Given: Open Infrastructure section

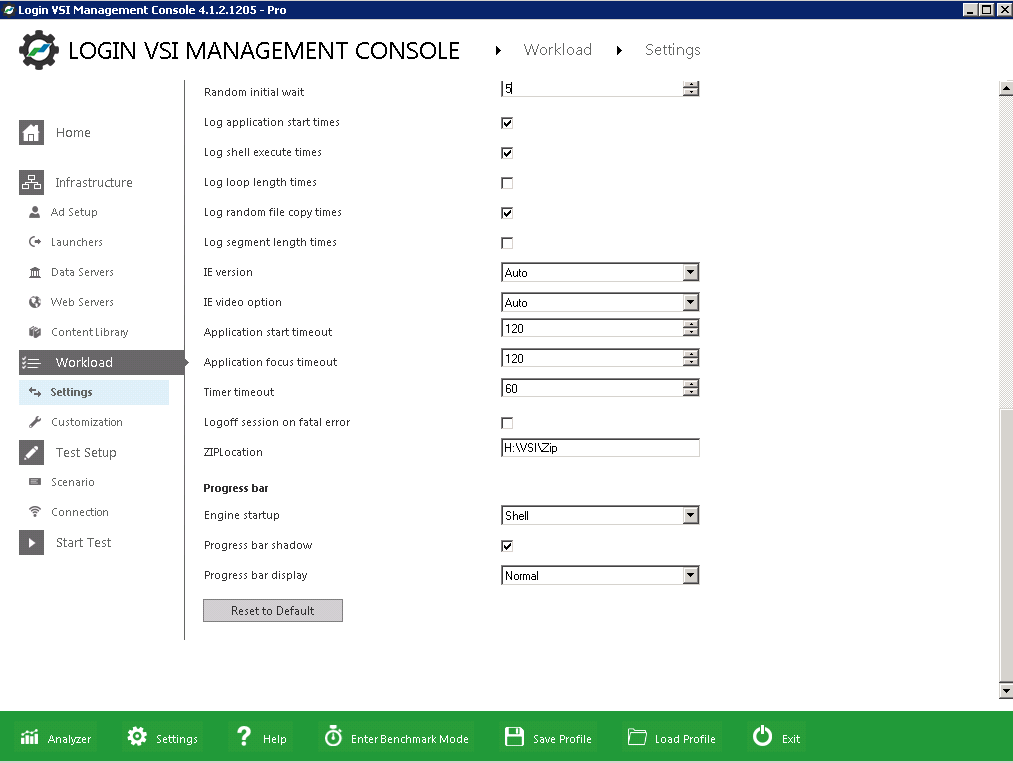Looking at the screenshot, I should [x=94, y=182].
